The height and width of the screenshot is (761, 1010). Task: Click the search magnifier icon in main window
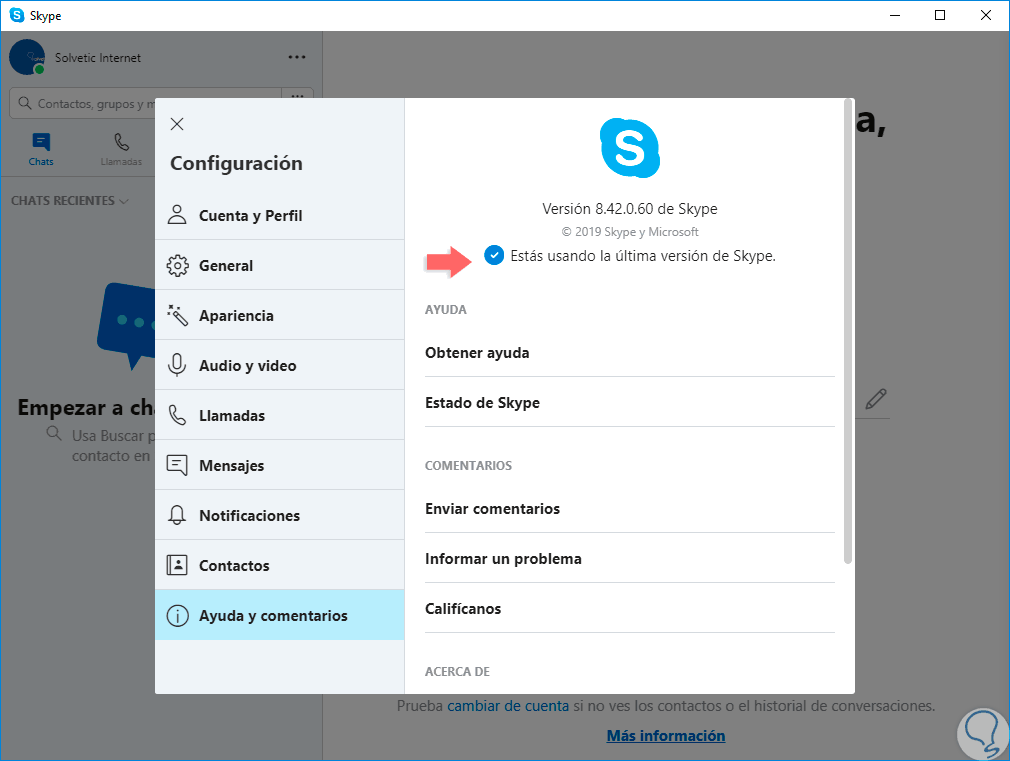point(24,103)
